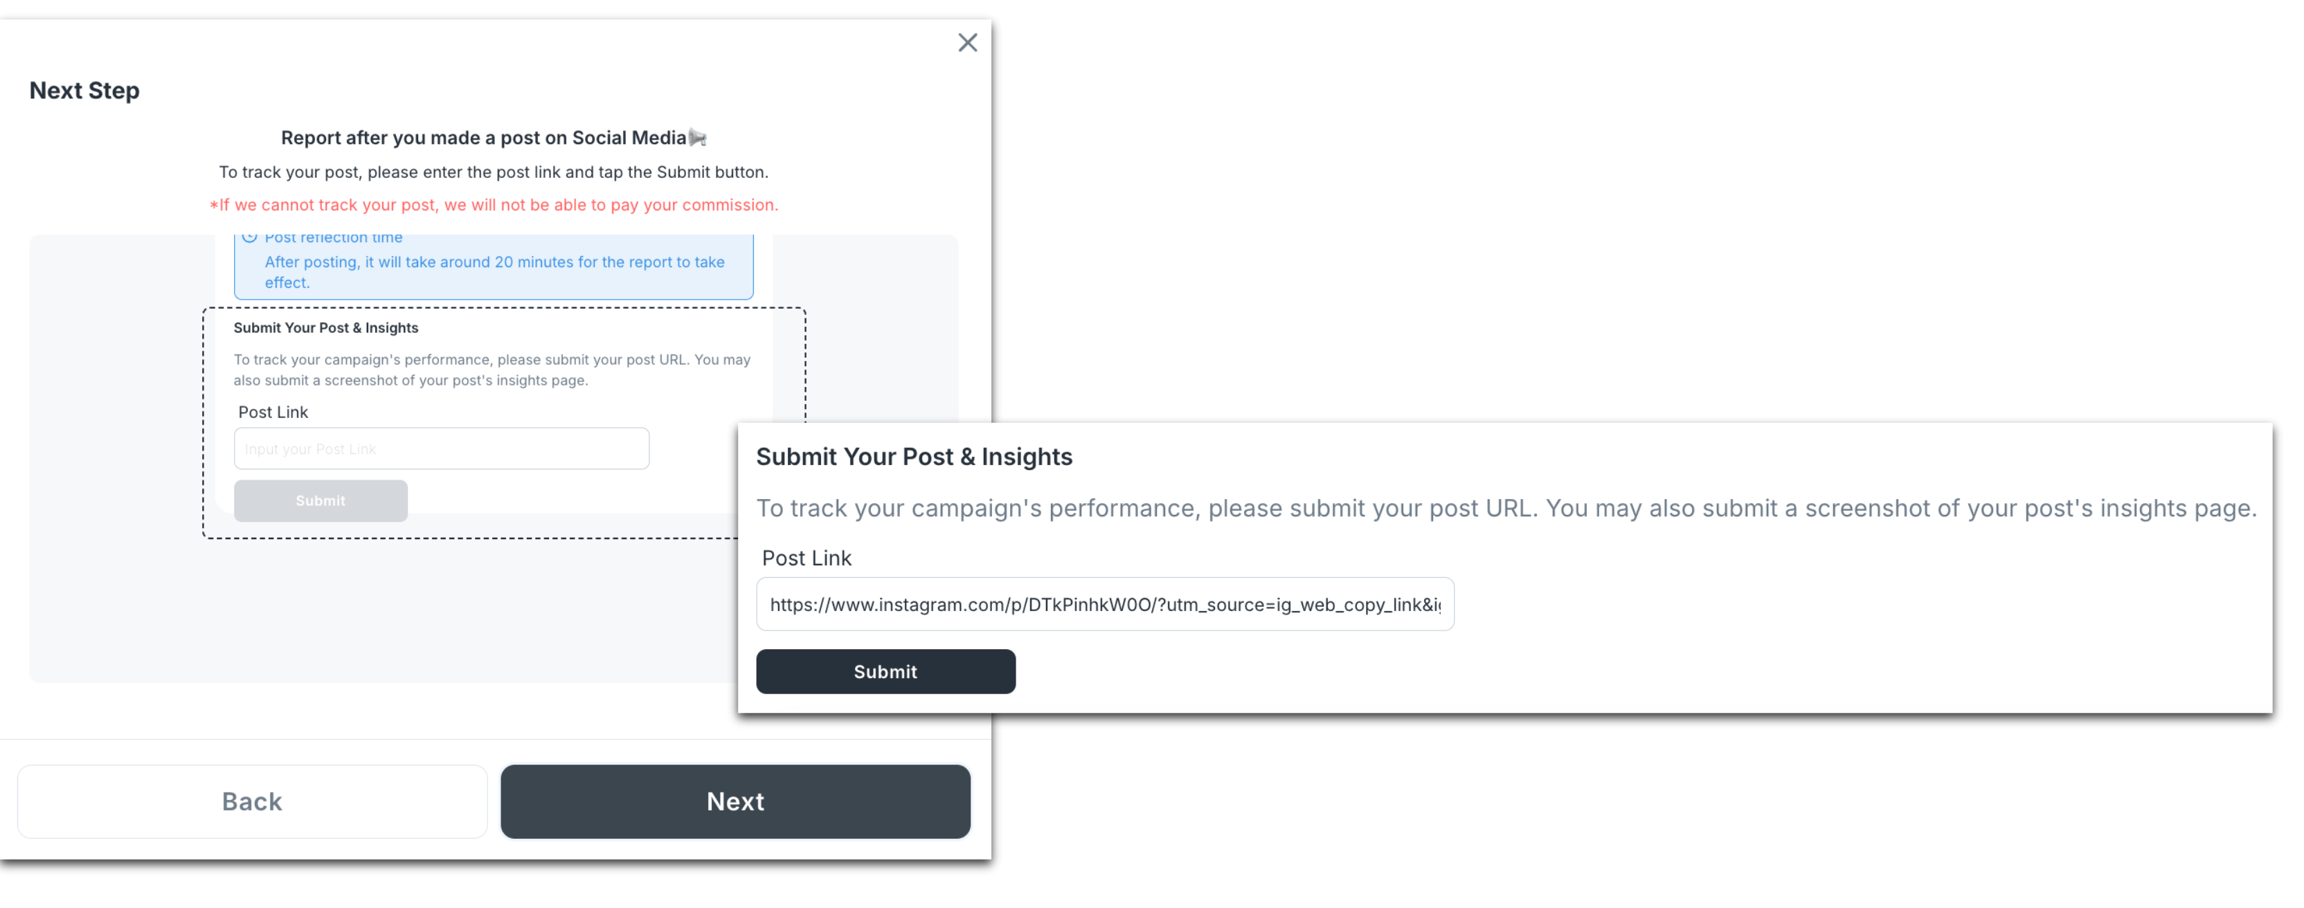Click the small campaign performance description in the dialog
Viewport: 2304px width, 908px height.
click(x=491, y=370)
